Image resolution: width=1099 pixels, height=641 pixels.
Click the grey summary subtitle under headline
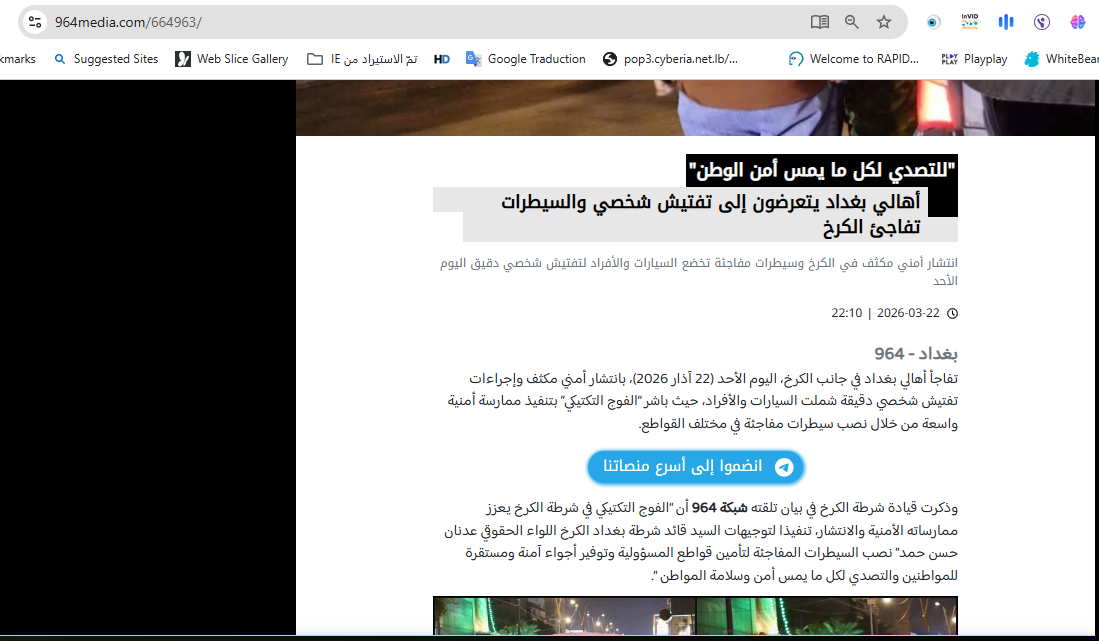(699, 271)
